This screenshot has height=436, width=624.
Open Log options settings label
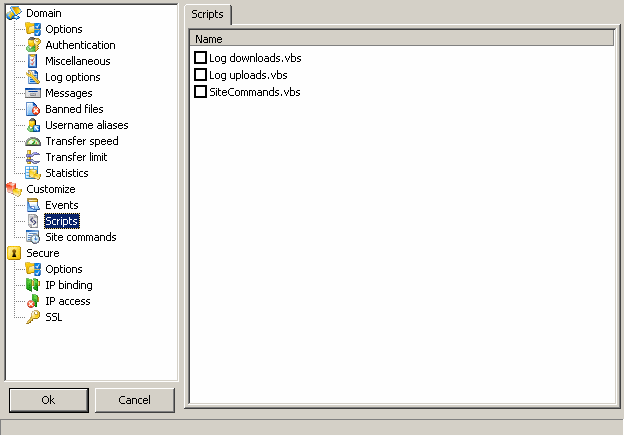(x=73, y=77)
